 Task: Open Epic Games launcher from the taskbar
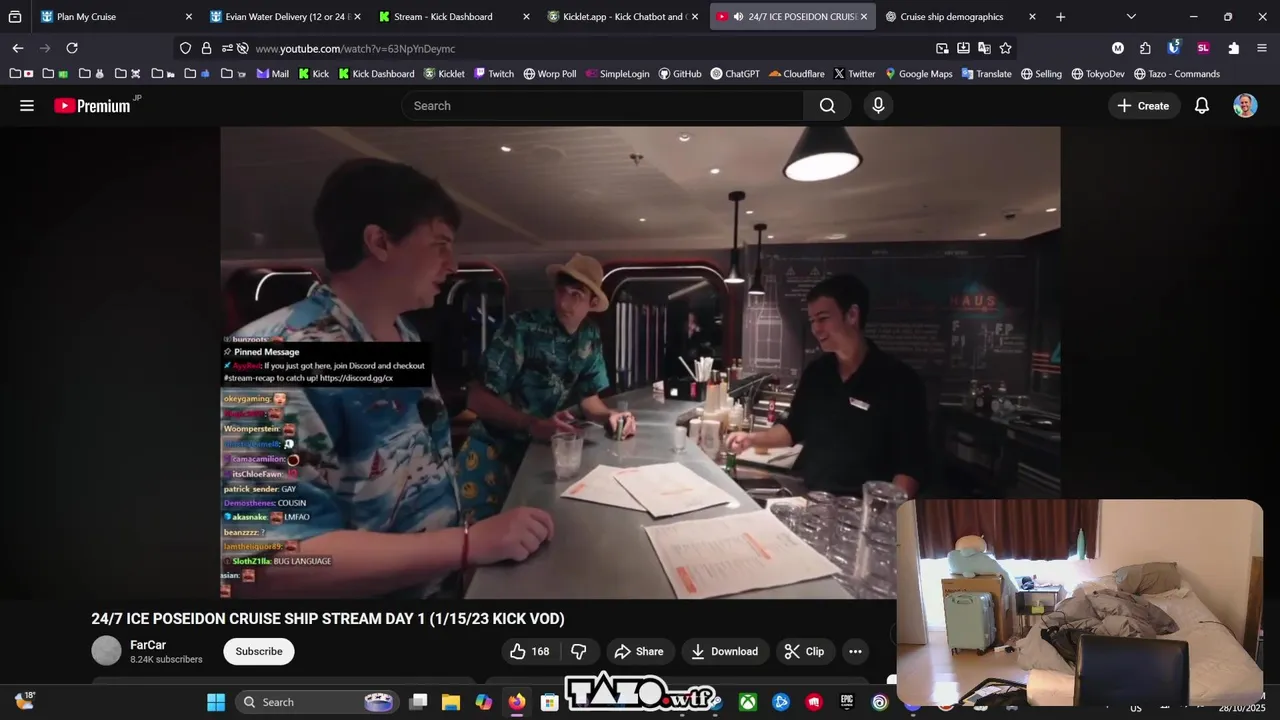click(x=847, y=702)
